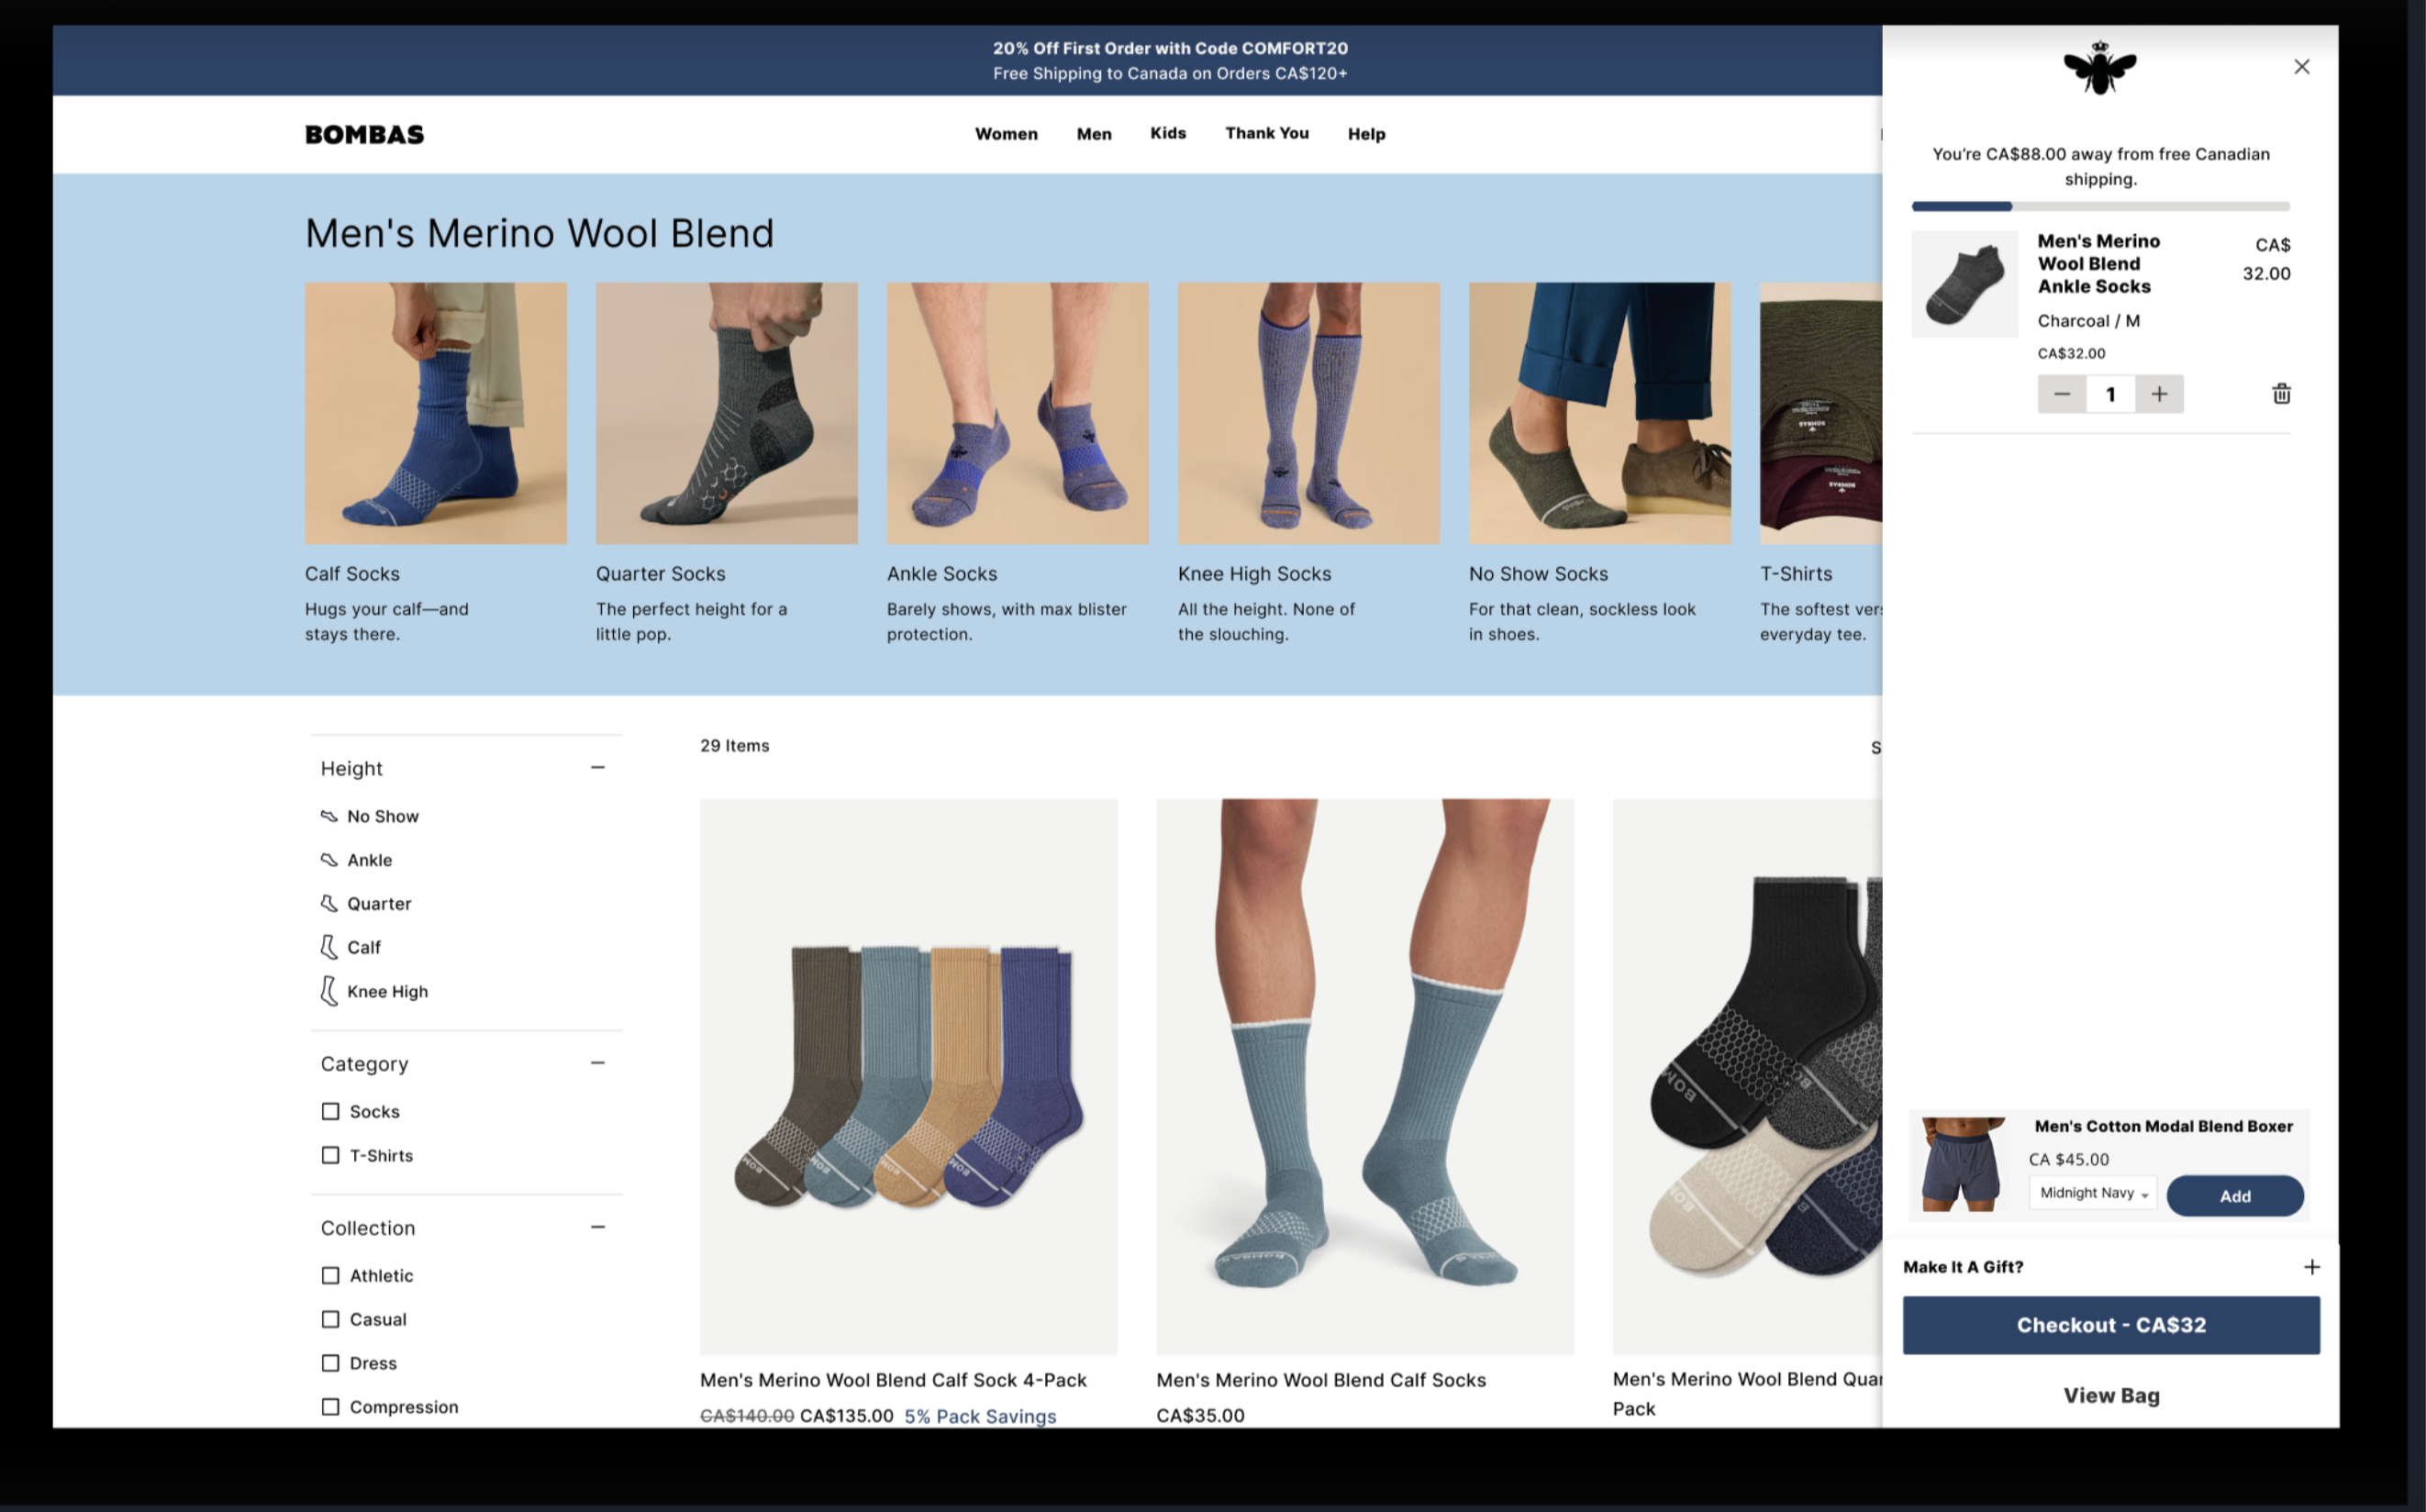Screen dimensions: 2426x1512
Task: Click the T-Shirts category title
Action: point(1796,574)
